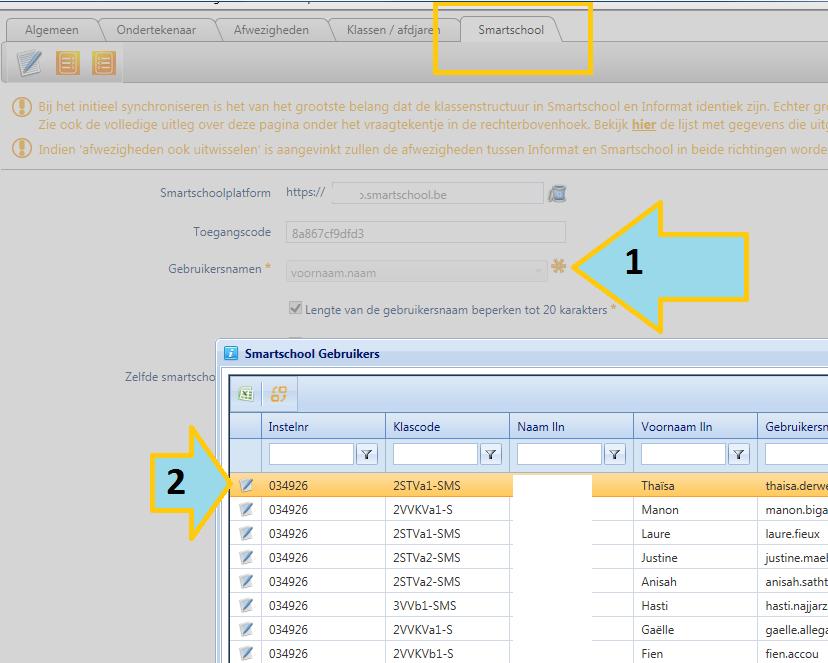828x663 pixels.
Task: Open filter options for Klascode column
Action: tap(491, 454)
